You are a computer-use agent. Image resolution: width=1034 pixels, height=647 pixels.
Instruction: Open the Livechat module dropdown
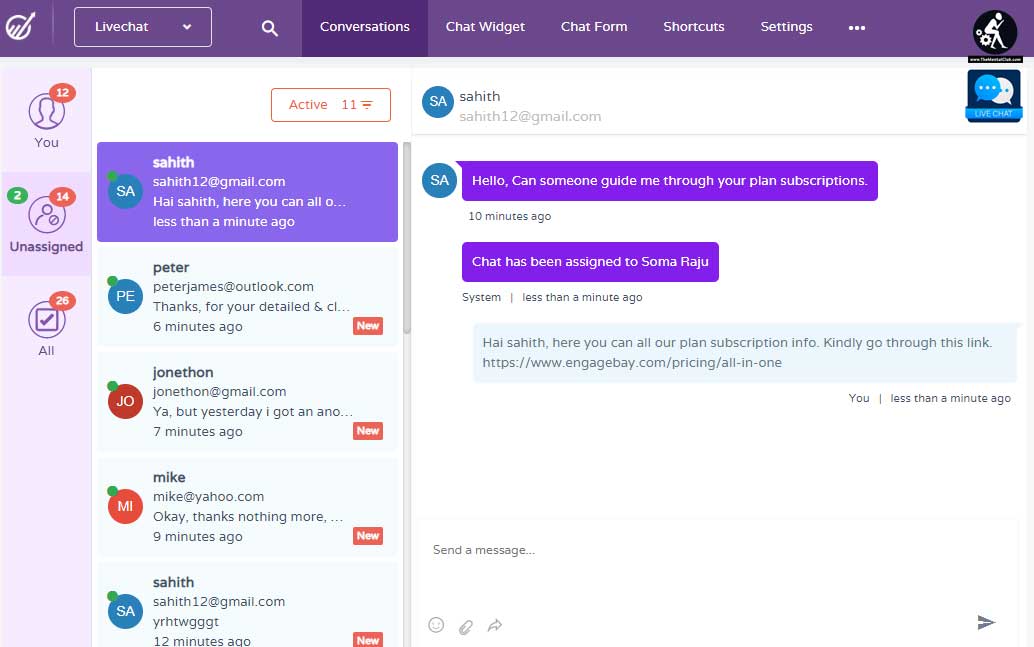pos(142,27)
